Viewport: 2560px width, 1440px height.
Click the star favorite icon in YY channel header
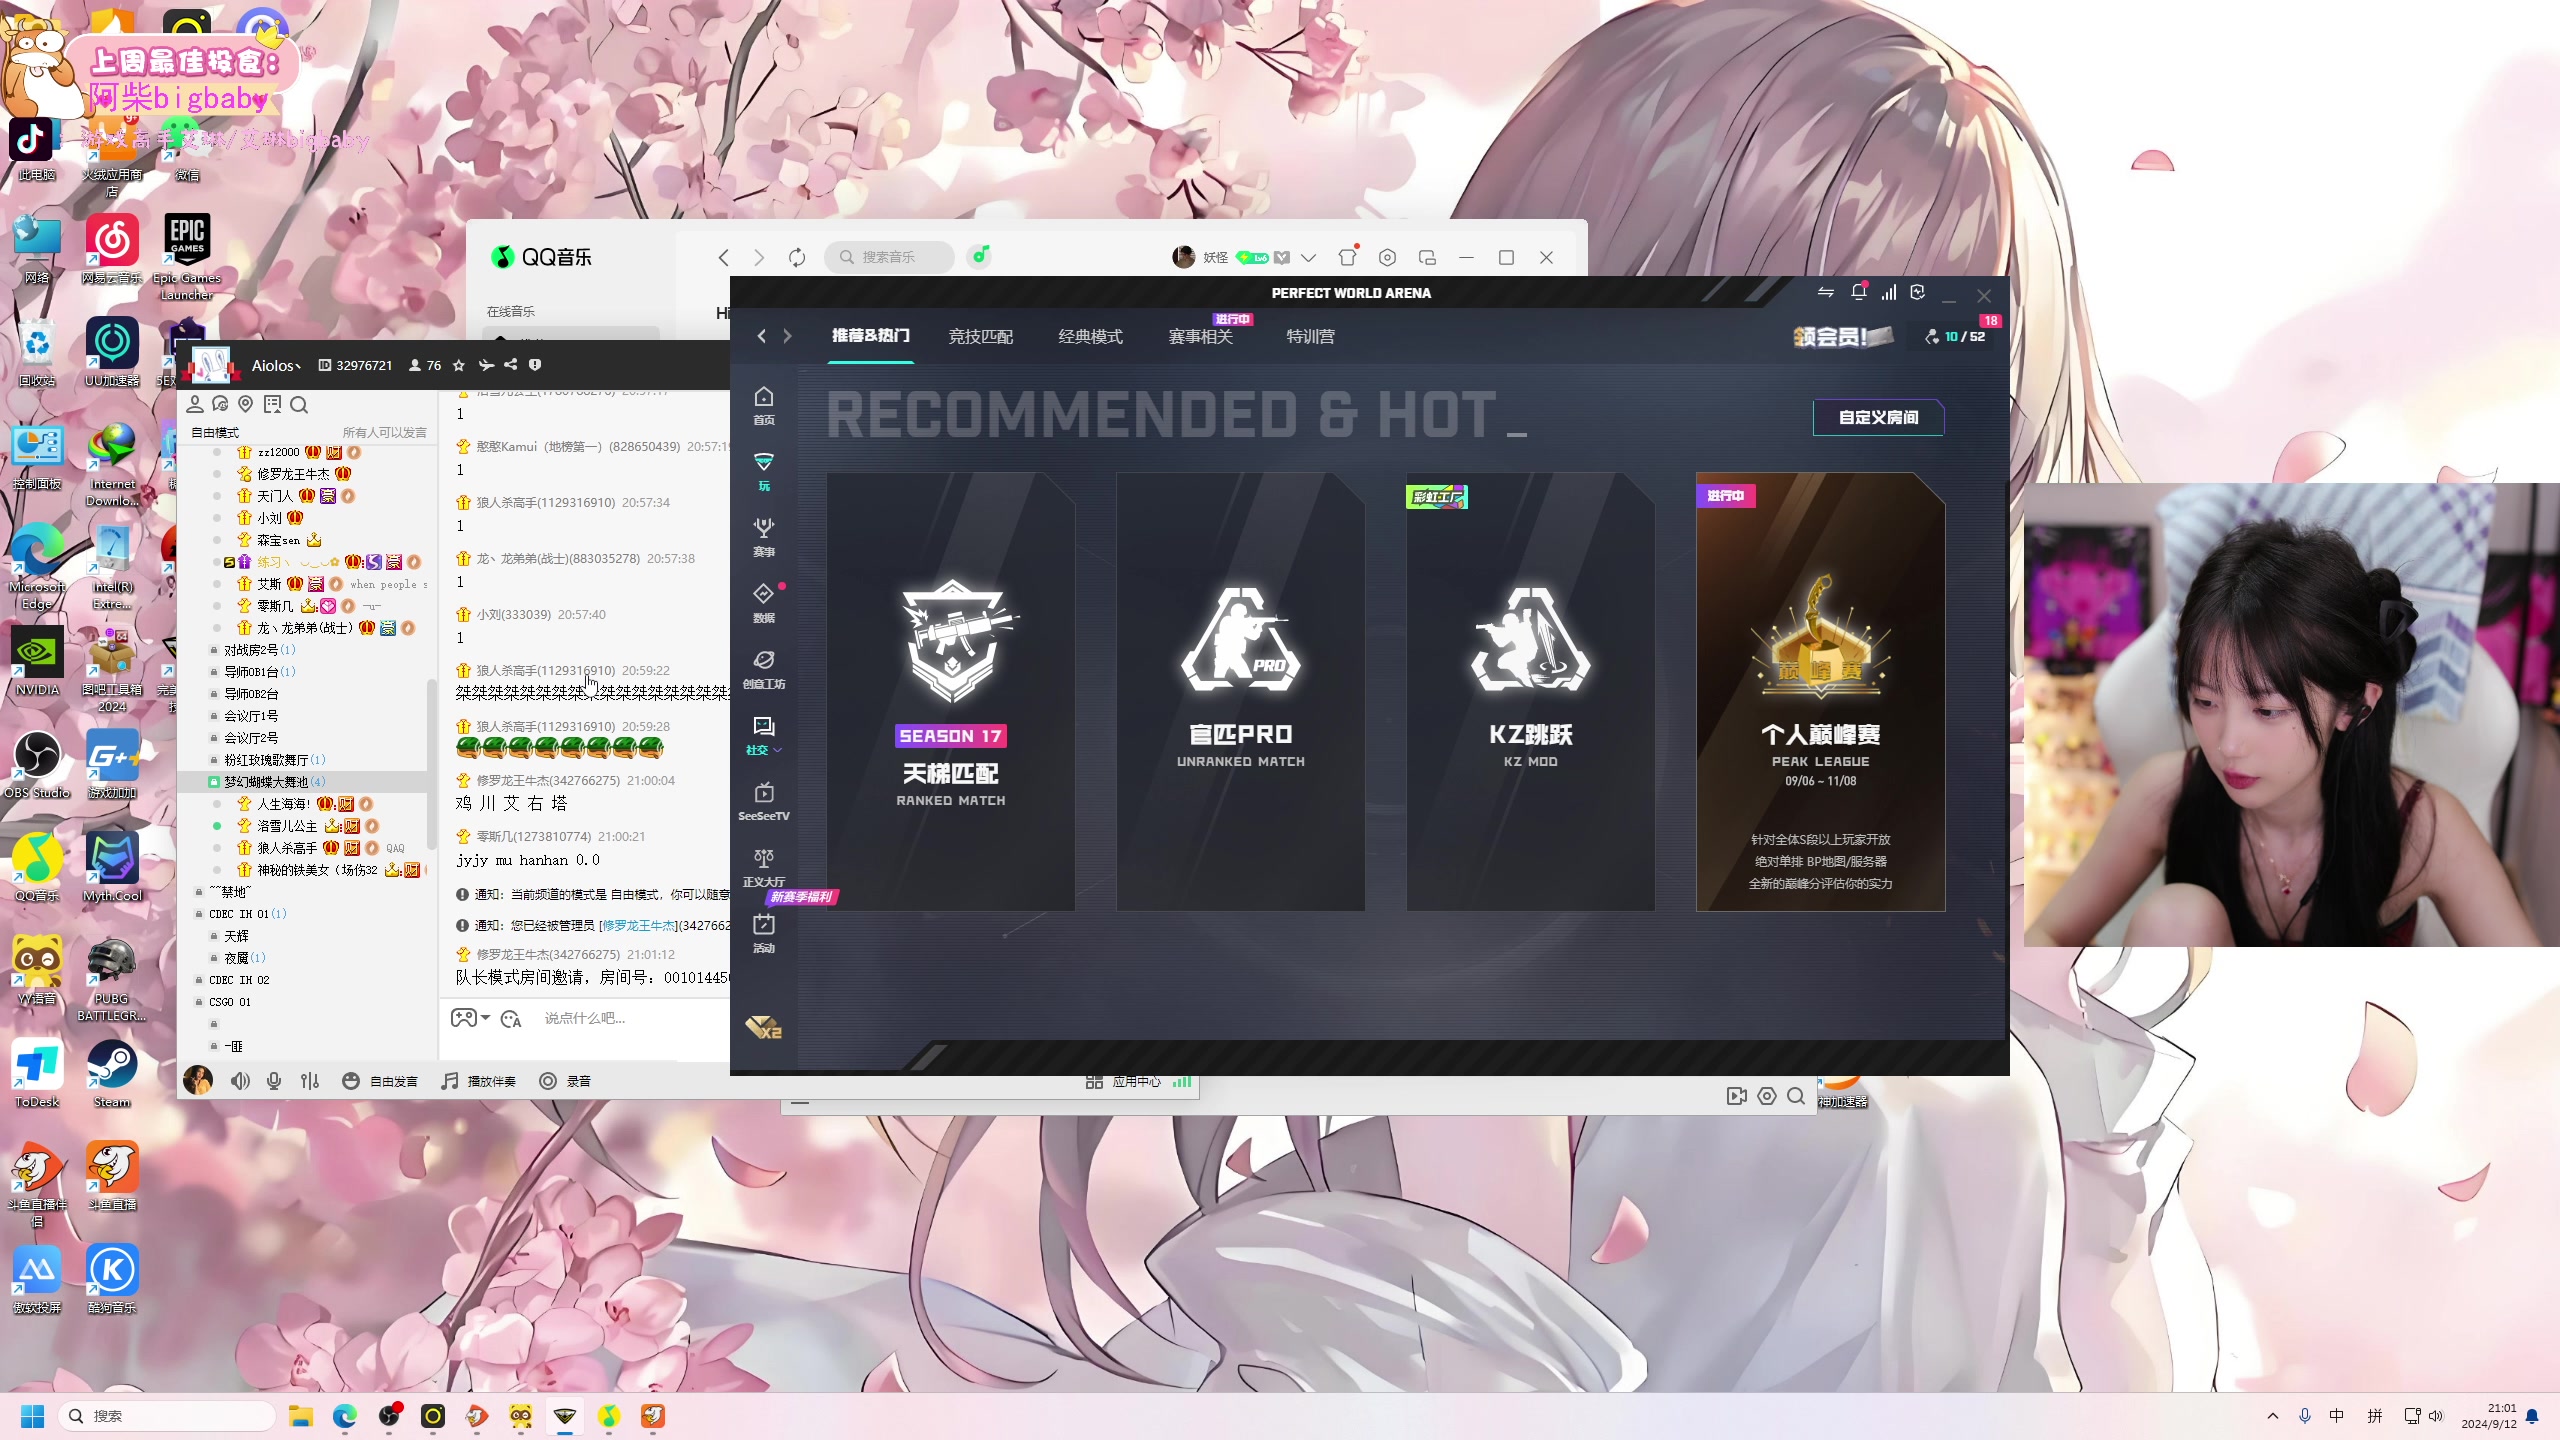pyautogui.click(x=459, y=365)
